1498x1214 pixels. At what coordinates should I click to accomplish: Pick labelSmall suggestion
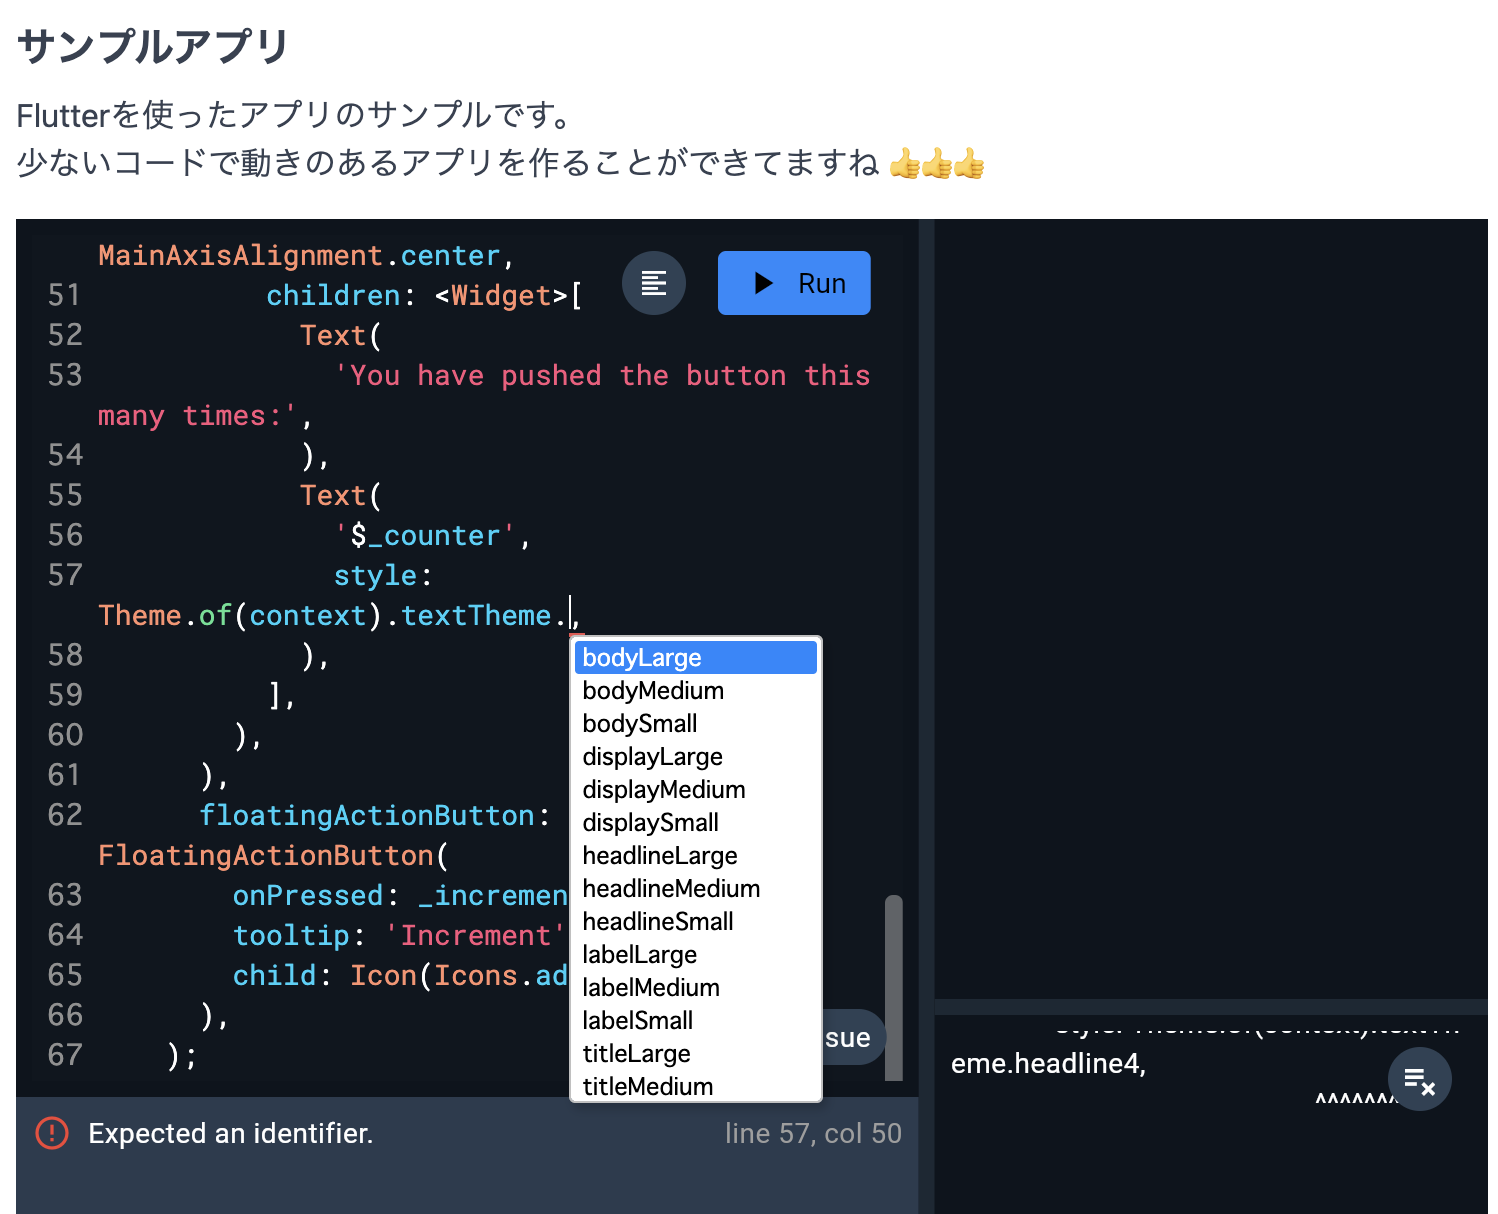[696, 1021]
